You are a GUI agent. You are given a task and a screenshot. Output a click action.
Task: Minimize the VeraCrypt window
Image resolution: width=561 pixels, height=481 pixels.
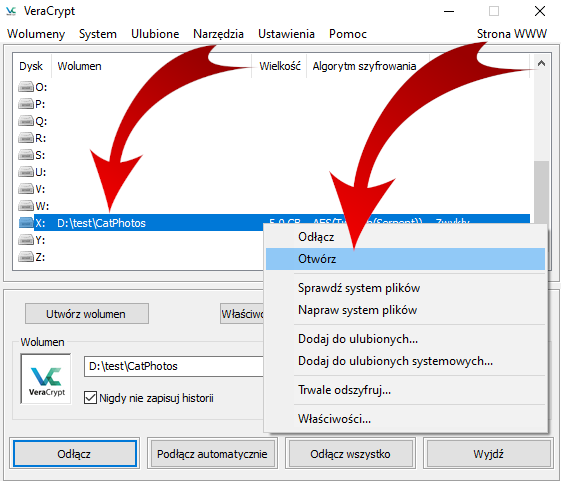(x=449, y=11)
